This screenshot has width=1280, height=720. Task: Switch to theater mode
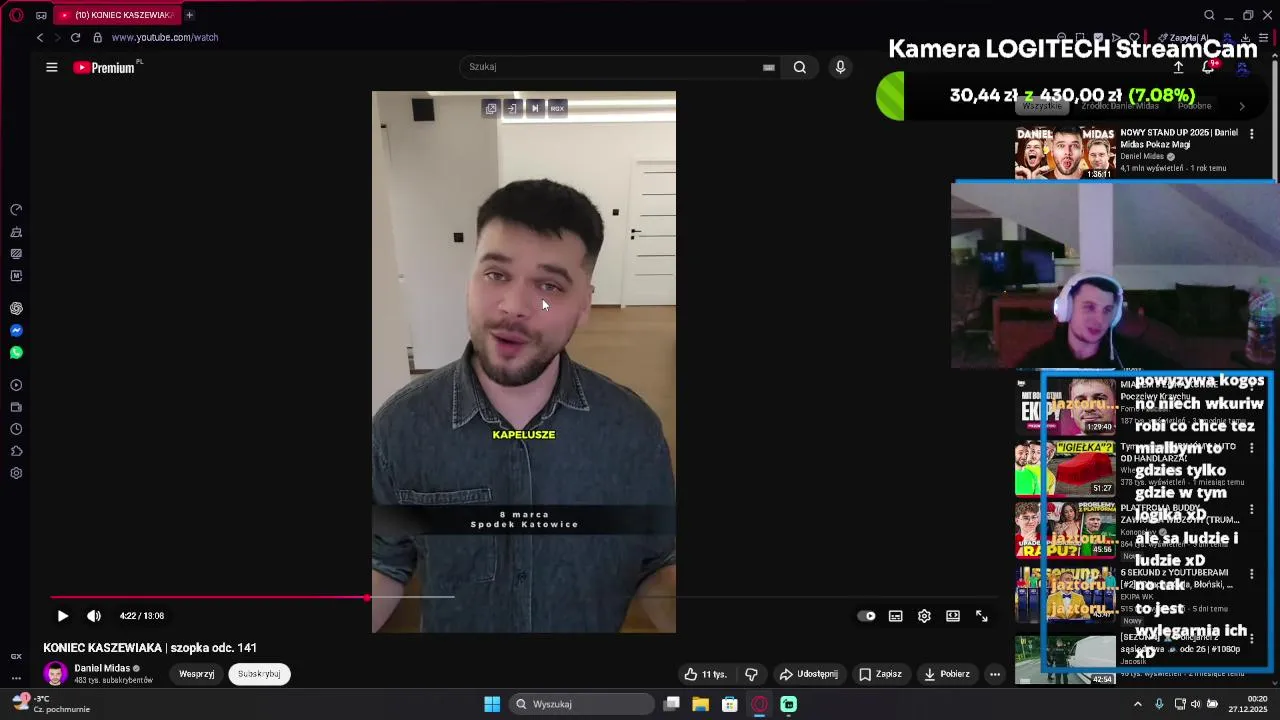coord(953,616)
